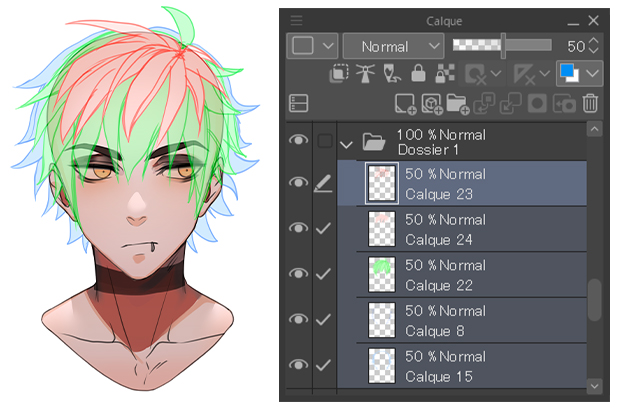The height and width of the screenshot is (410, 621).
Task: Toggle the two-pane layer view icon
Action: point(298,103)
